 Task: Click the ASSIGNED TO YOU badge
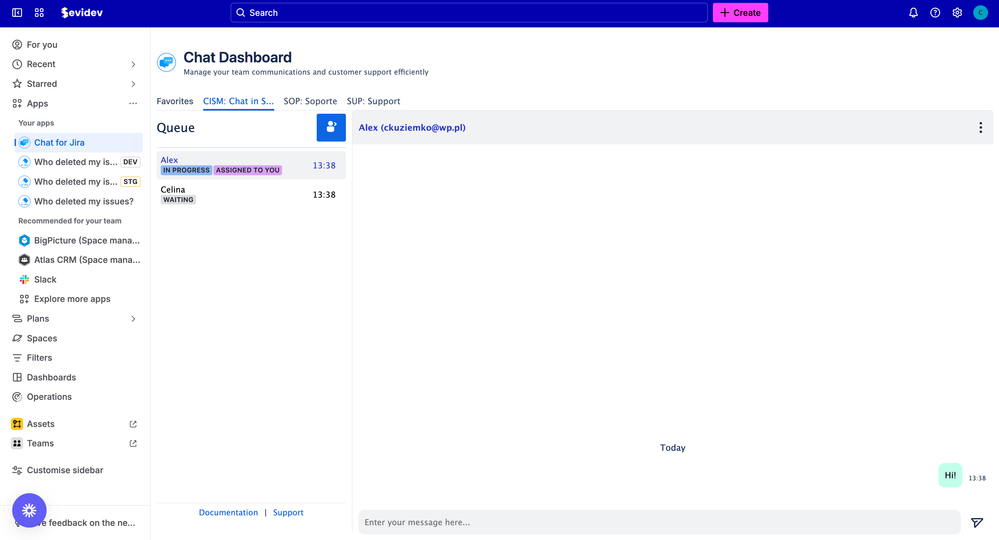[x=248, y=170]
